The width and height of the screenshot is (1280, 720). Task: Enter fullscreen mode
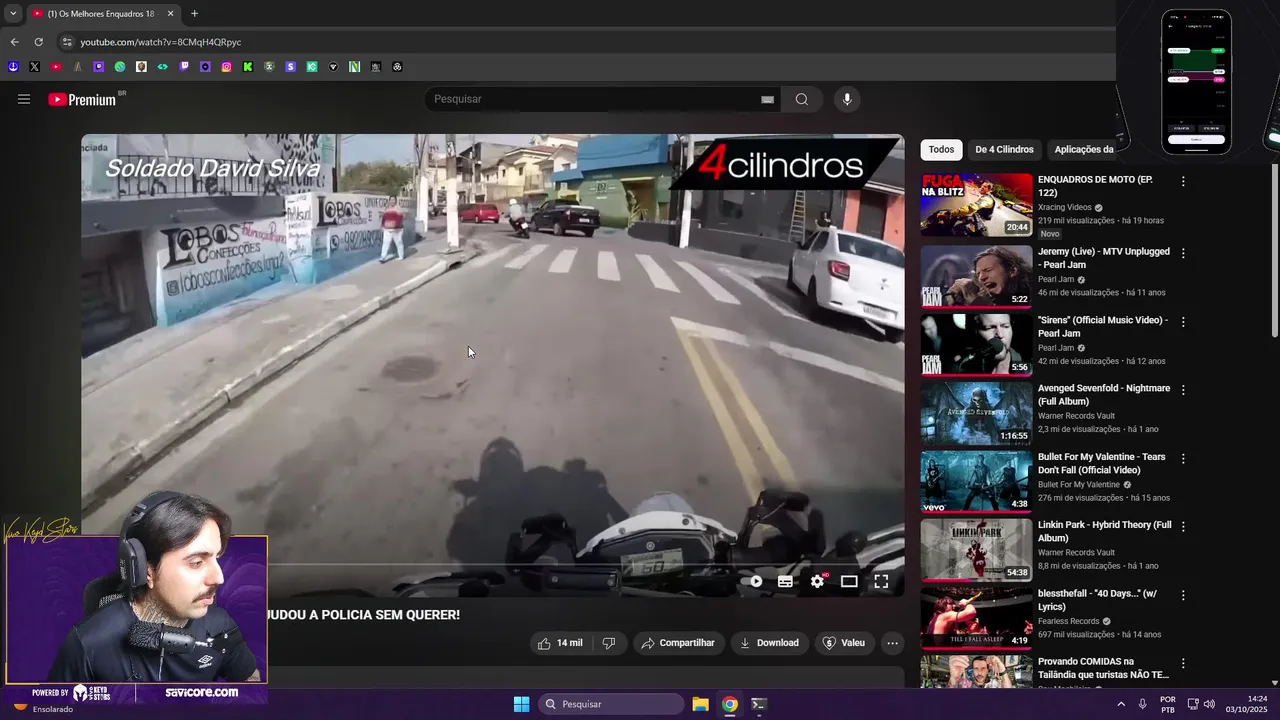coord(881,581)
